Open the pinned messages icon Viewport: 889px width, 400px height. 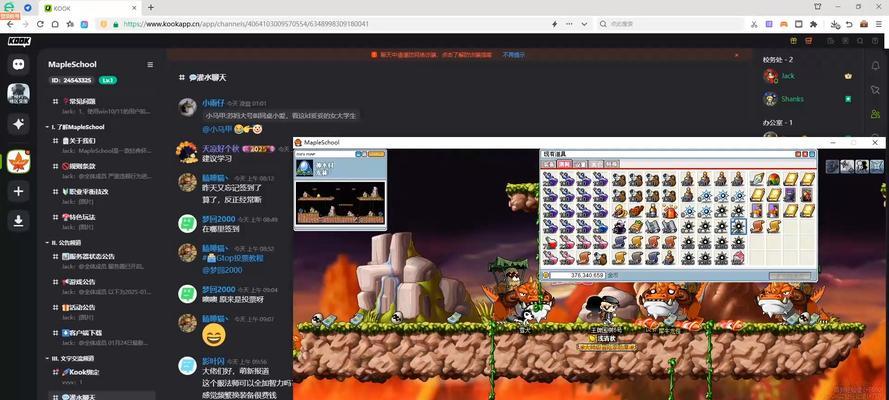(875, 90)
